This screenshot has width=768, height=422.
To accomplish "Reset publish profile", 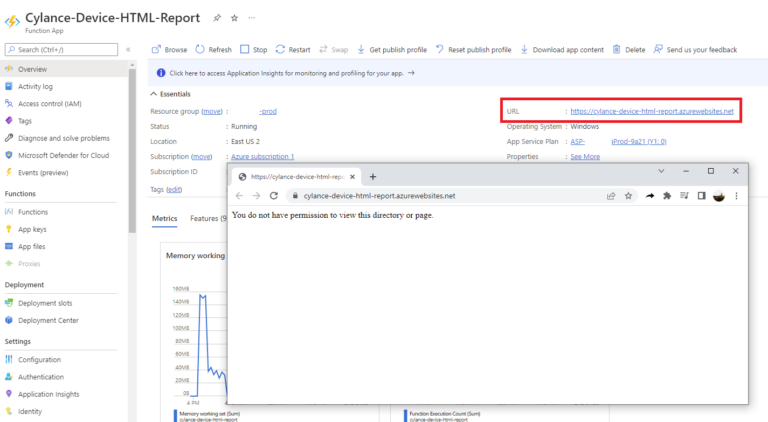I will [474, 49].
